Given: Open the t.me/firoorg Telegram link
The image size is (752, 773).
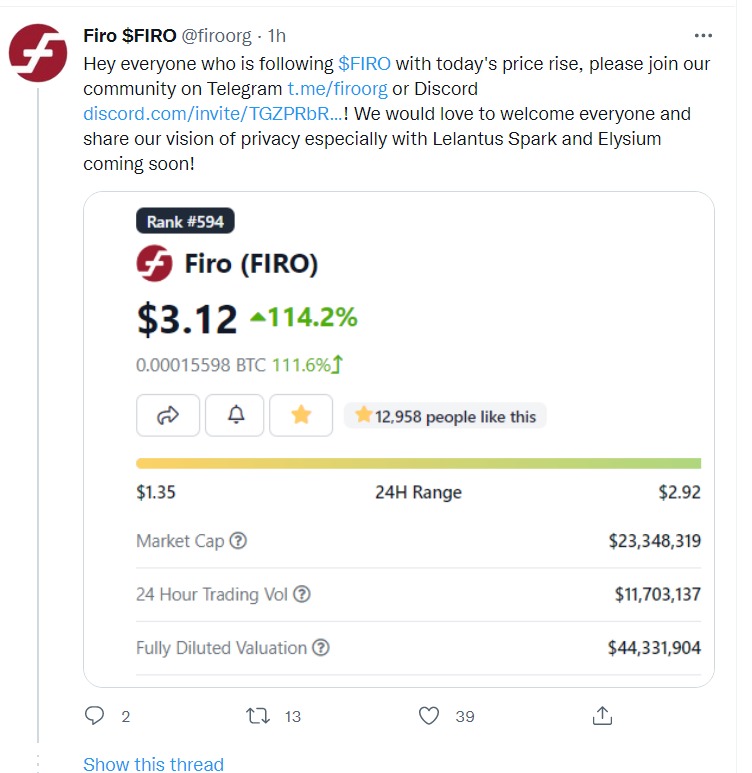Looking at the screenshot, I should click(x=337, y=89).
